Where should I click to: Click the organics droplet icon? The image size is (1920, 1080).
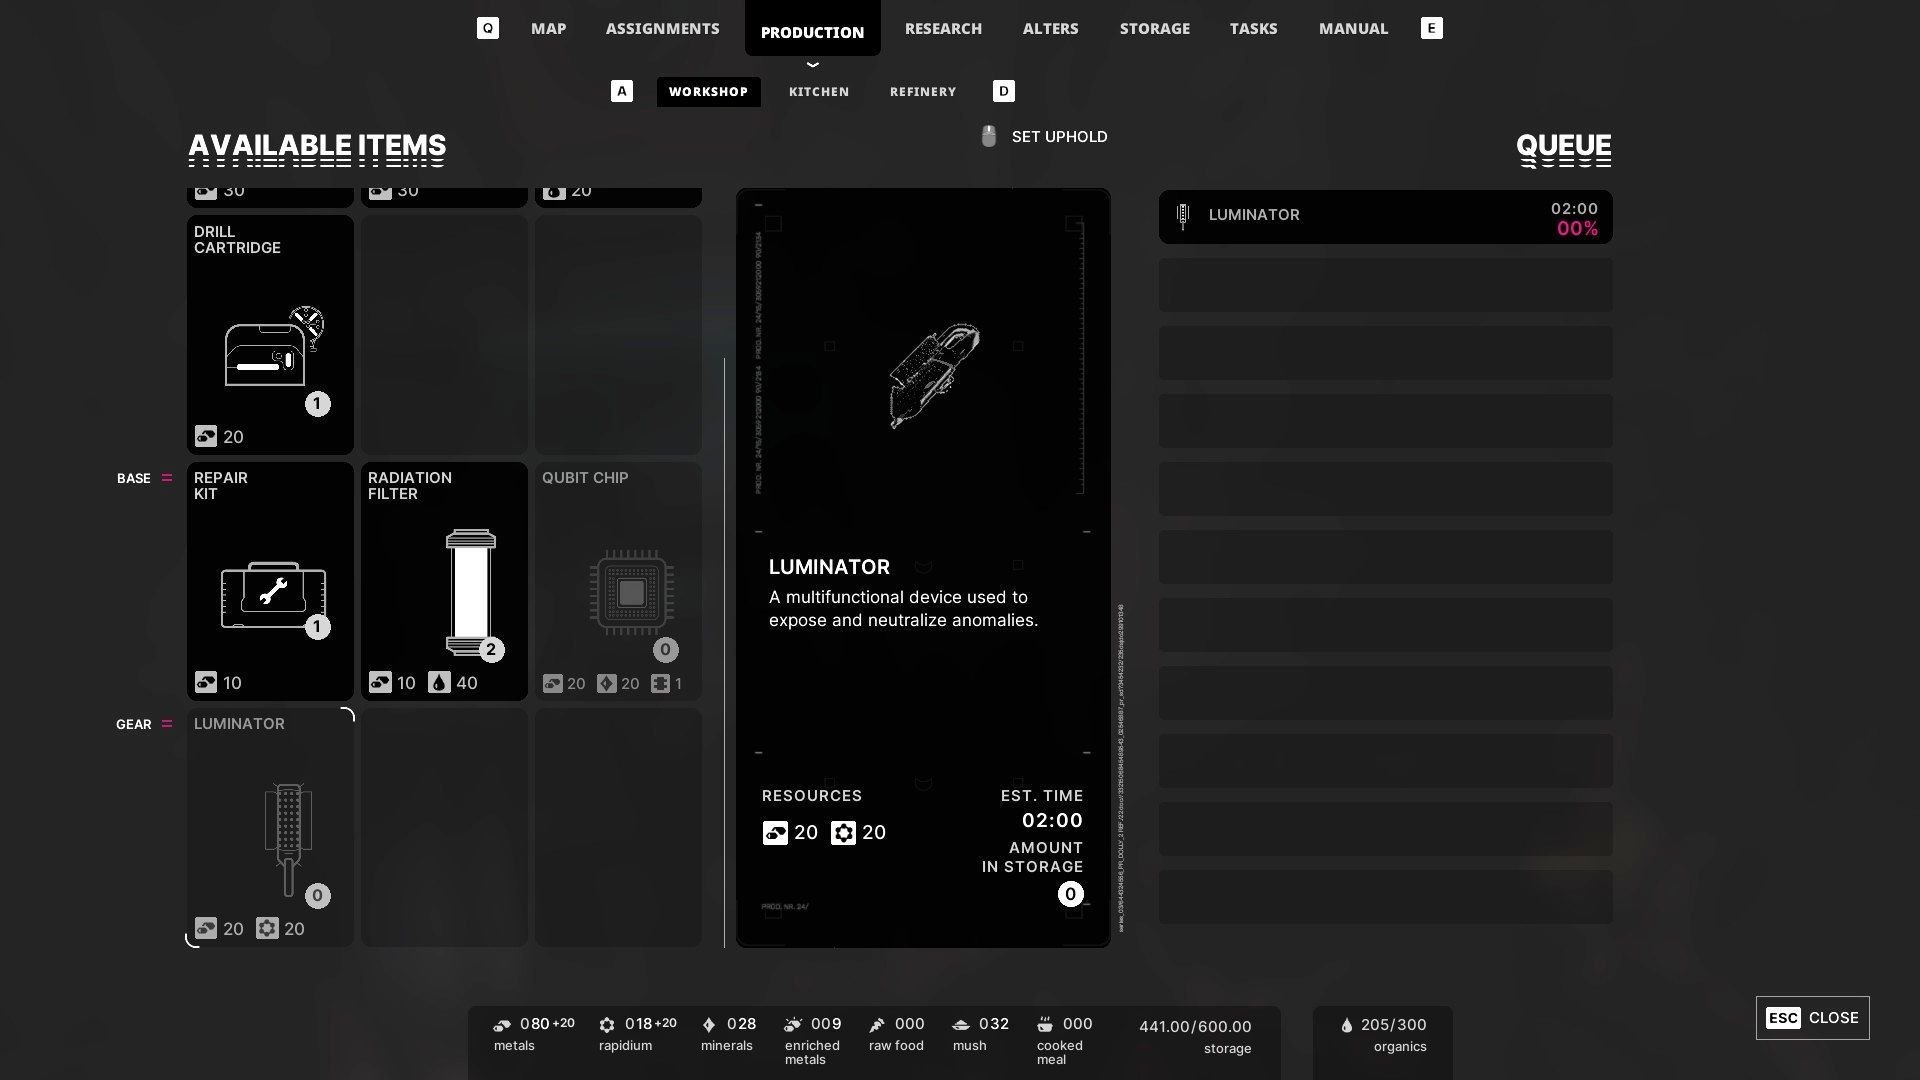1346,1025
